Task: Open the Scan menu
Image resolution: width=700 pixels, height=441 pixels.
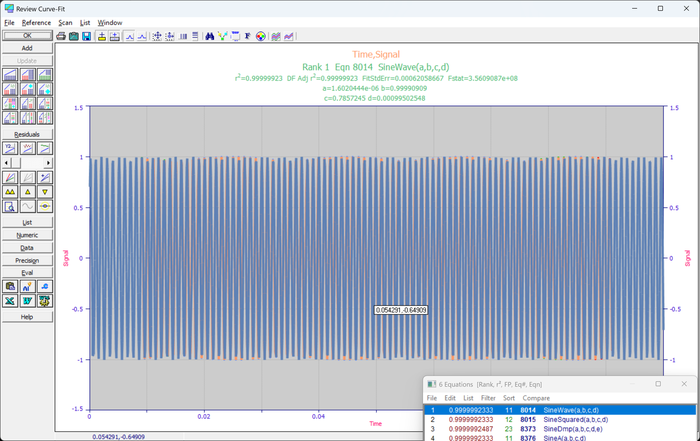Action: click(x=65, y=23)
